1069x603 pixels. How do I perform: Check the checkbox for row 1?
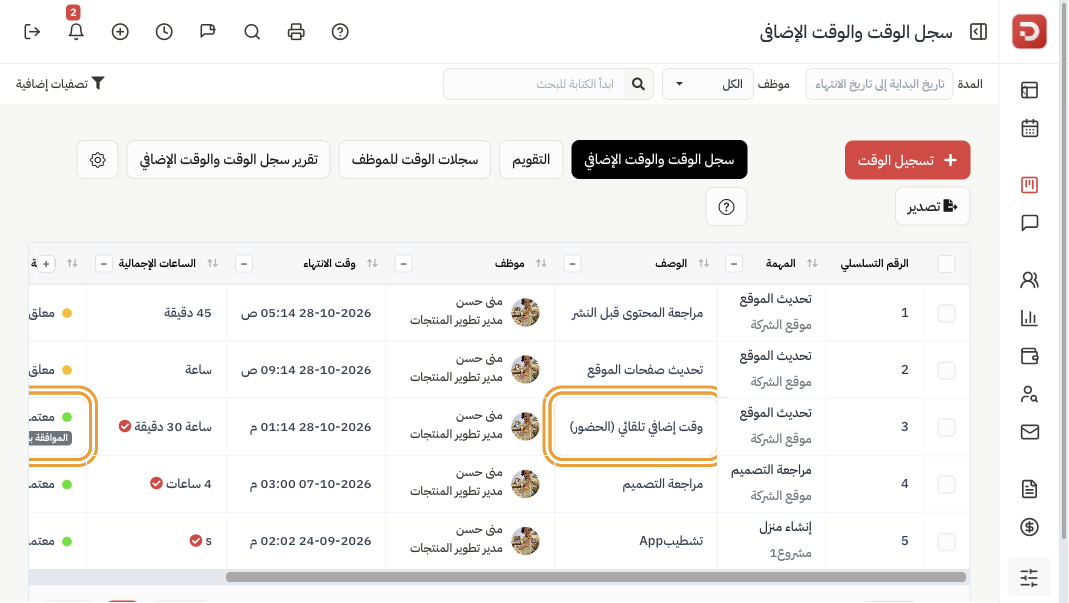click(x=946, y=313)
